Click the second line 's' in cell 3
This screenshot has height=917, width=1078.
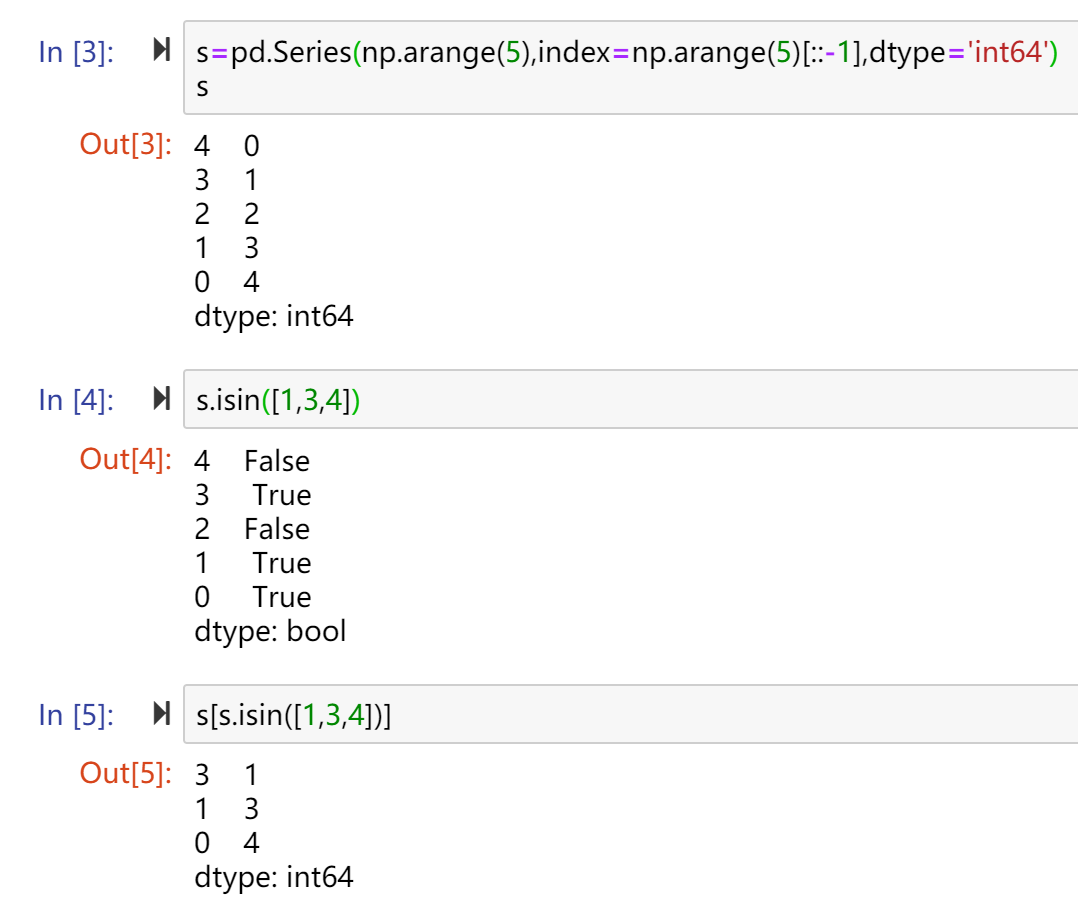[202, 87]
